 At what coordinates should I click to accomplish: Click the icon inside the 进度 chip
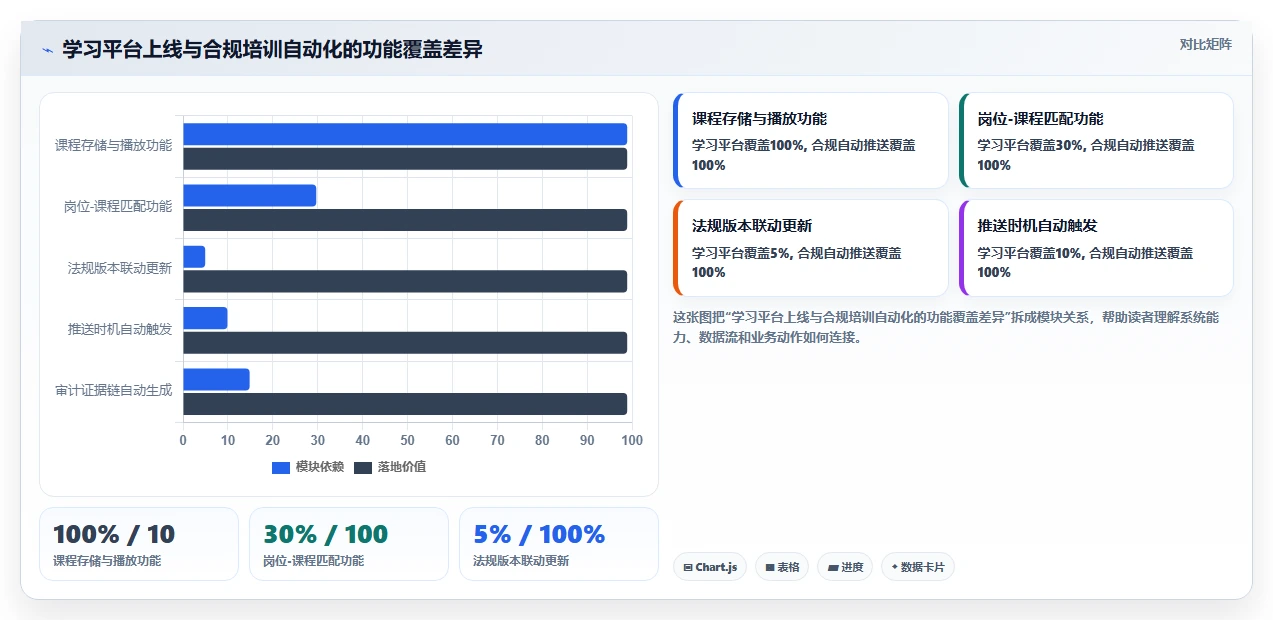click(833, 568)
